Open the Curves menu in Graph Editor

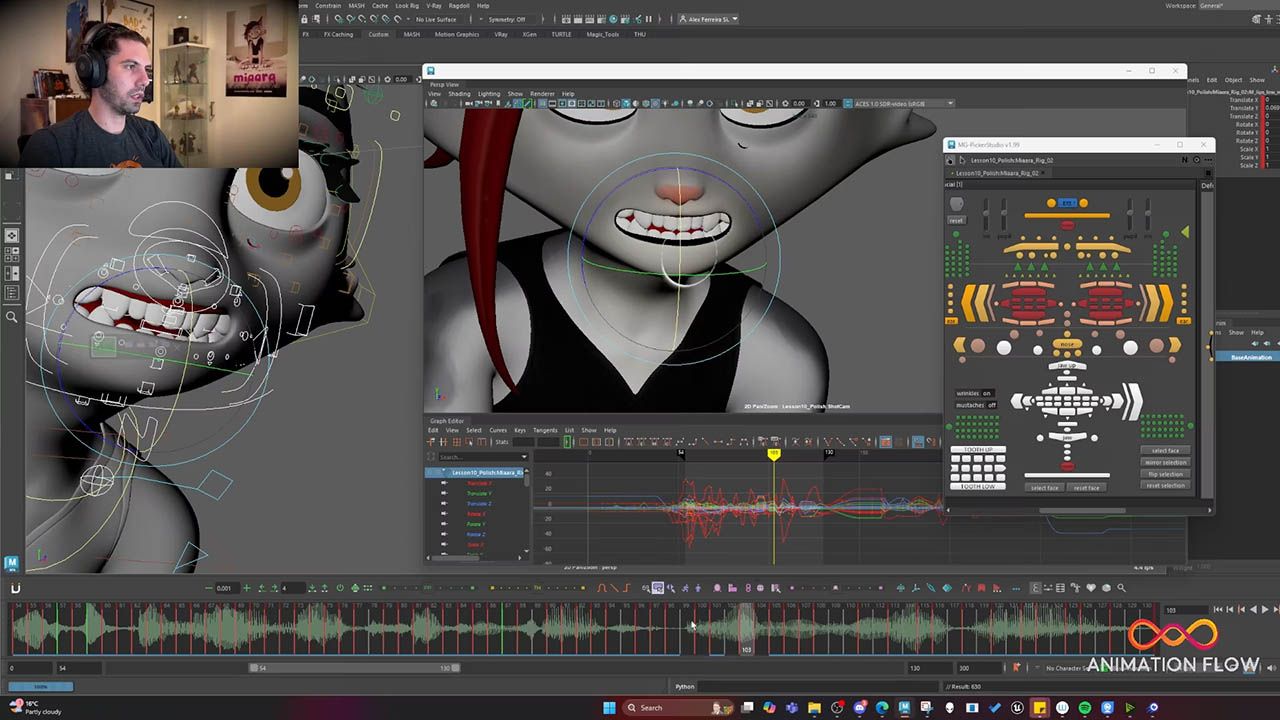497,430
